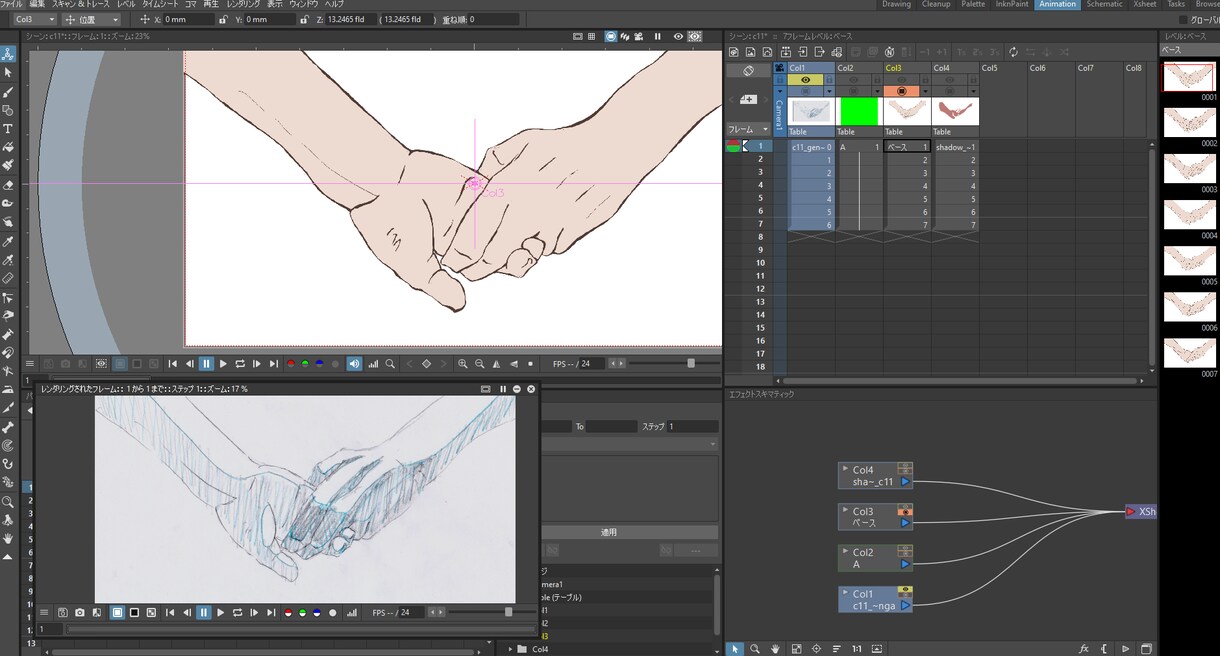Open viewer bar hamburger options menu

coord(31,364)
